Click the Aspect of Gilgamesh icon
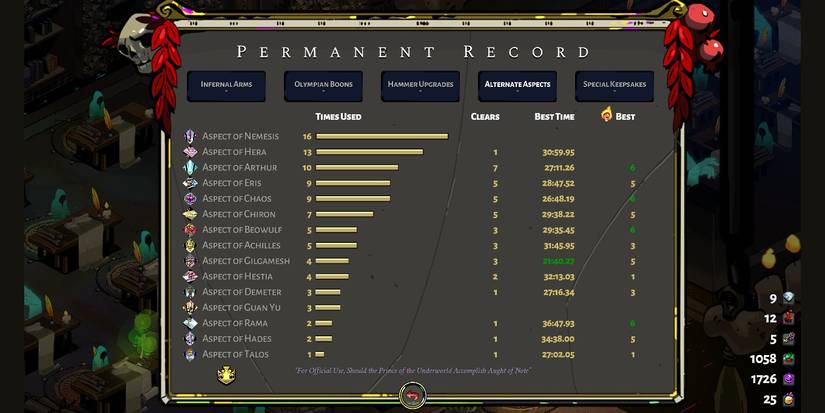This screenshot has height=413, width=825. [x=190, y=261]
